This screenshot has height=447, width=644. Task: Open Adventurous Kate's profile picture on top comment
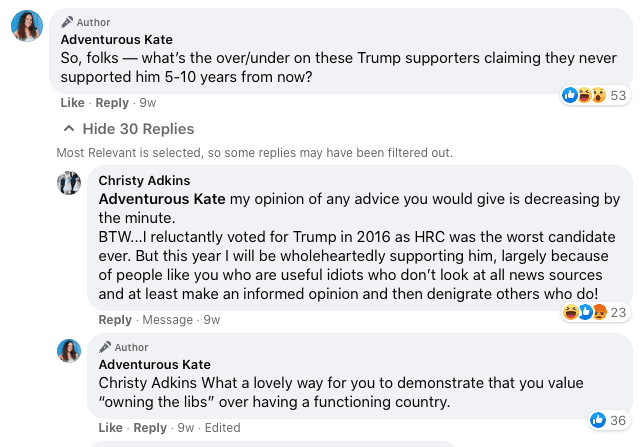coord(27,26)
